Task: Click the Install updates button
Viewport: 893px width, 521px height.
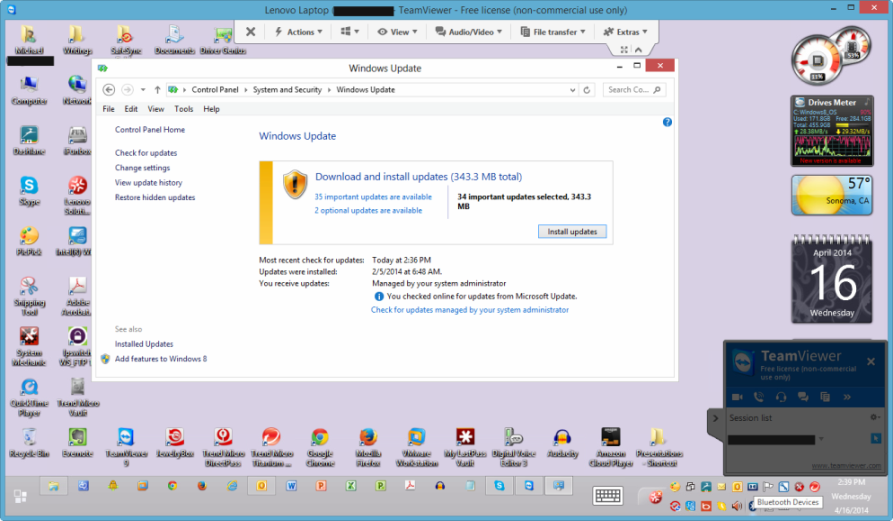Action: click(x=572, y=231)
